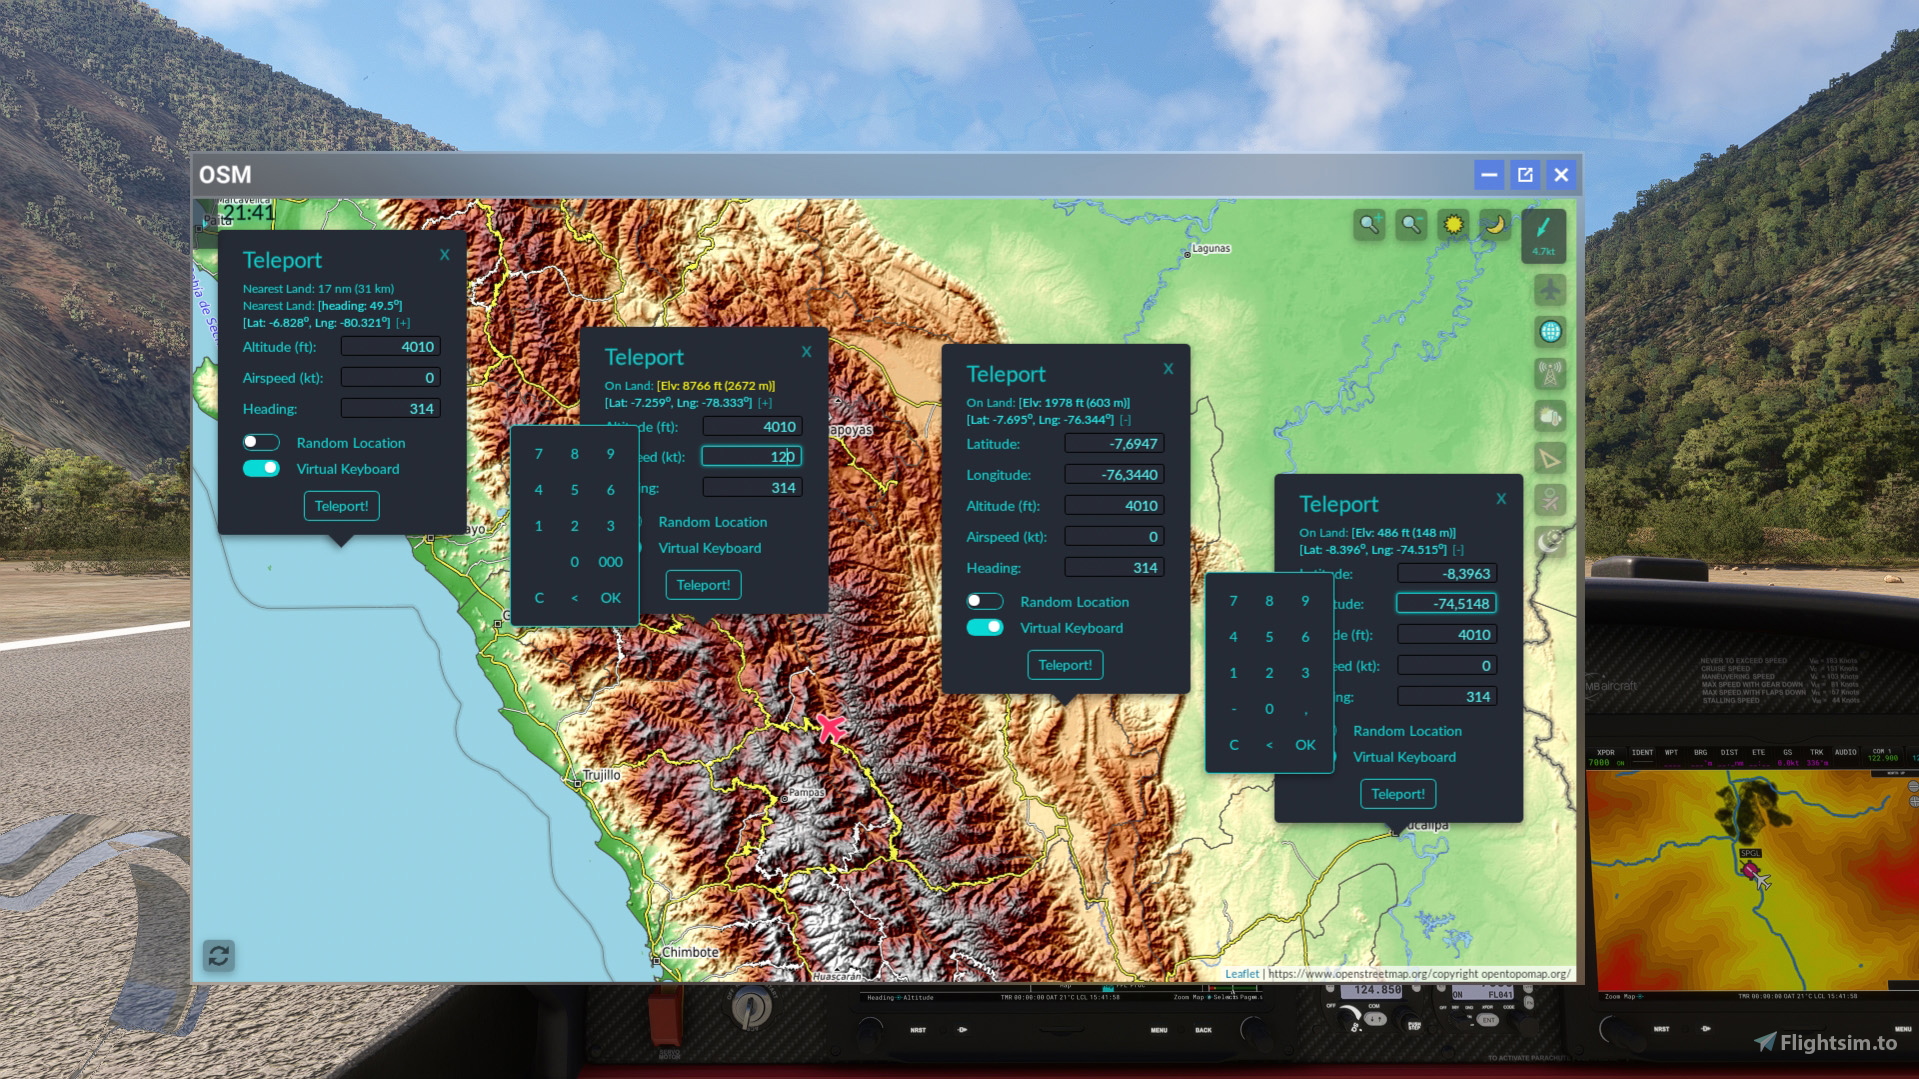1919x1079 pixels.
Task: Click the Airspeed input showing 120
Action: click(x=751, y=456)
